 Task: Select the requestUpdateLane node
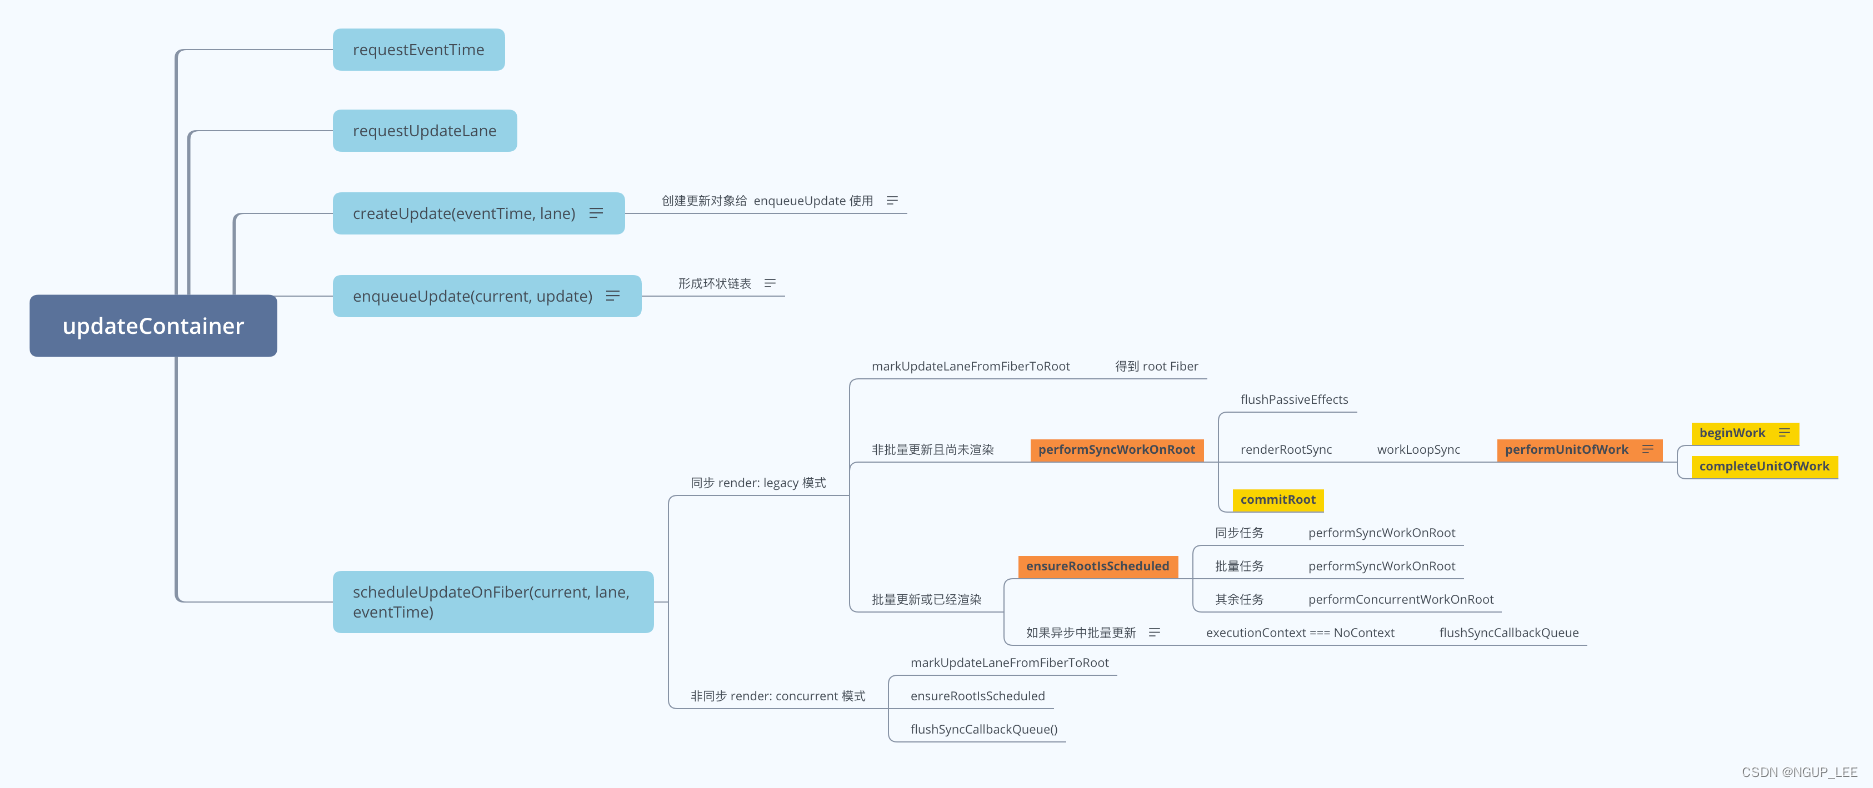click(425, 131)
